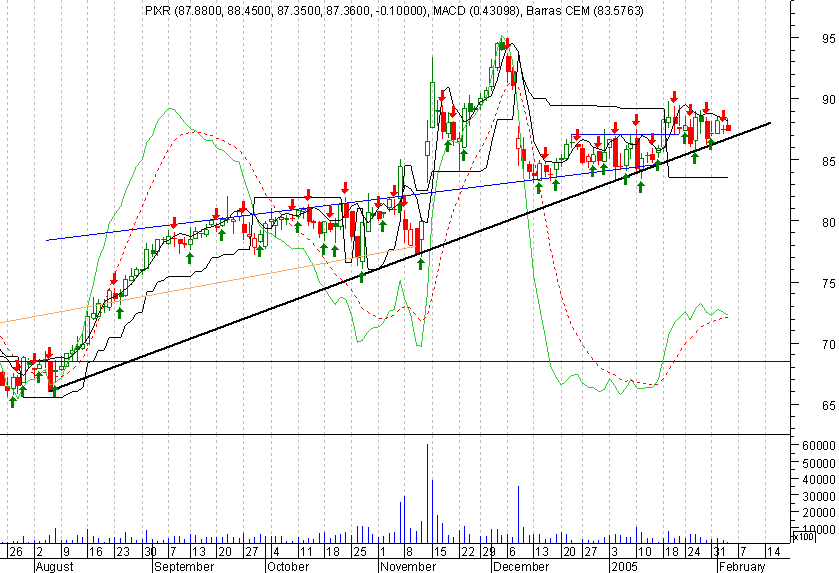The height and width of the screenshot is (573, 839).
Task: Select the 60000 volume axis label
Action: pyautogui.click(x=819, y=446)
